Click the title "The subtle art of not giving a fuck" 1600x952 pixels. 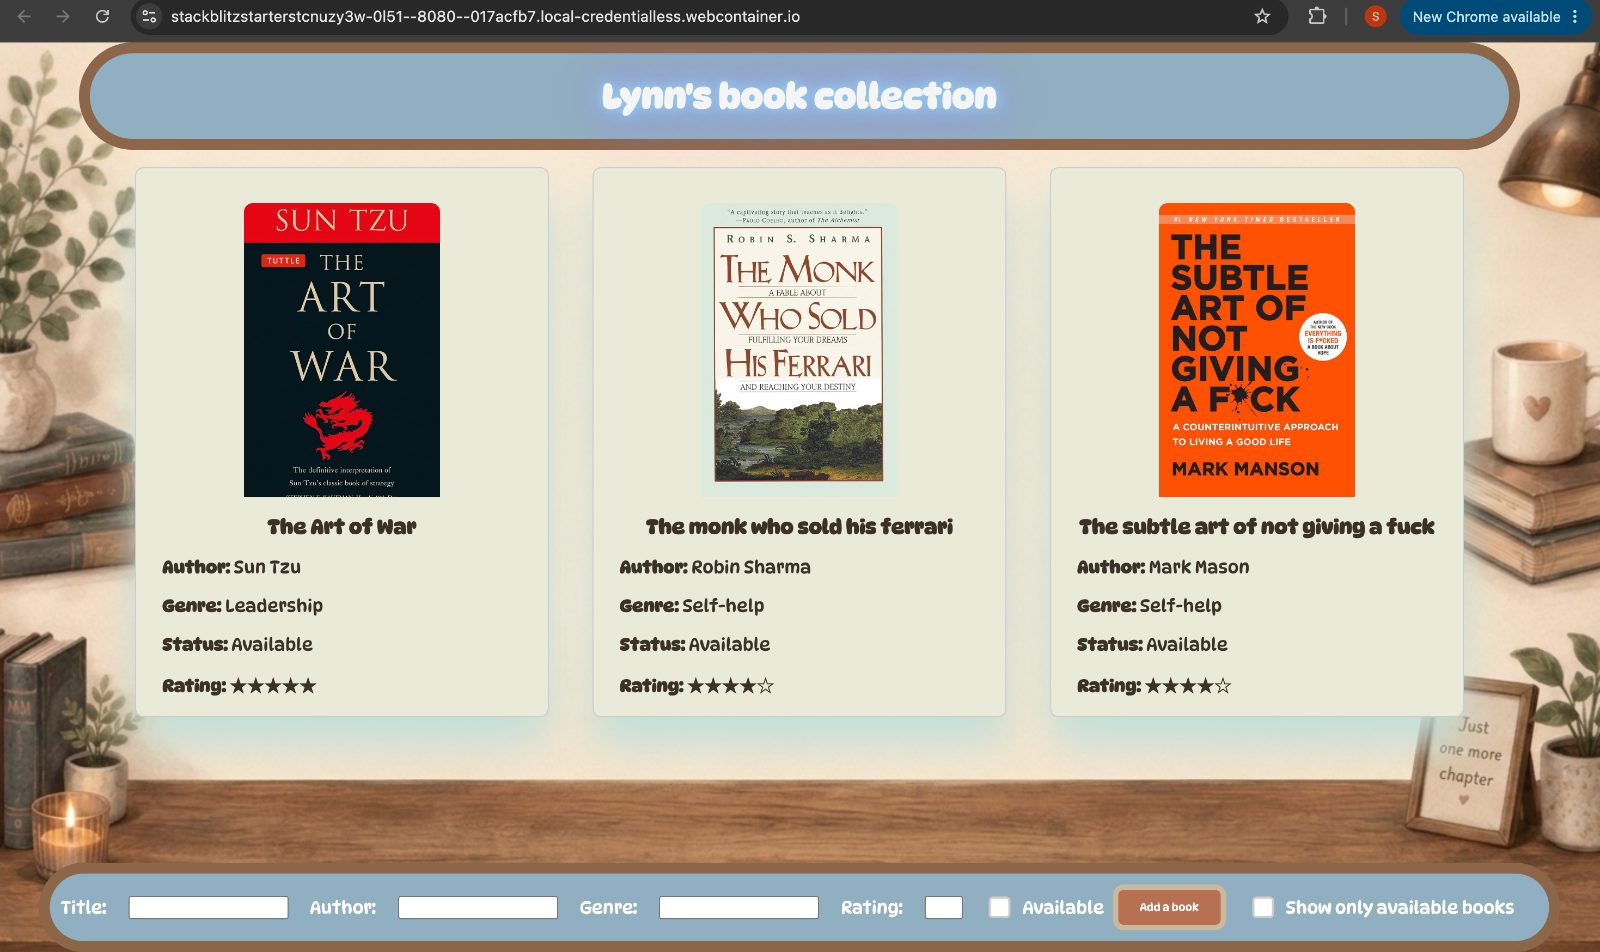click(1257, 527)
